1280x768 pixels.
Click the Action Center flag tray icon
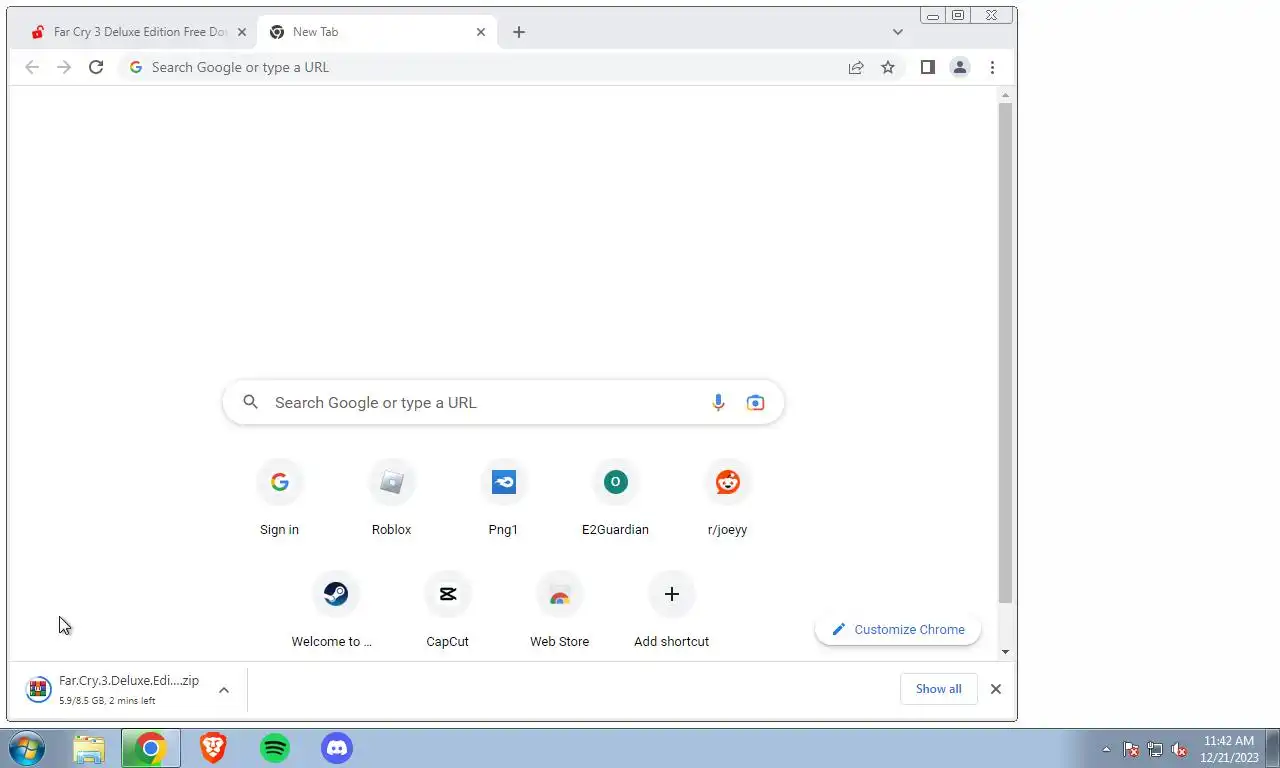click(1131, 749)
